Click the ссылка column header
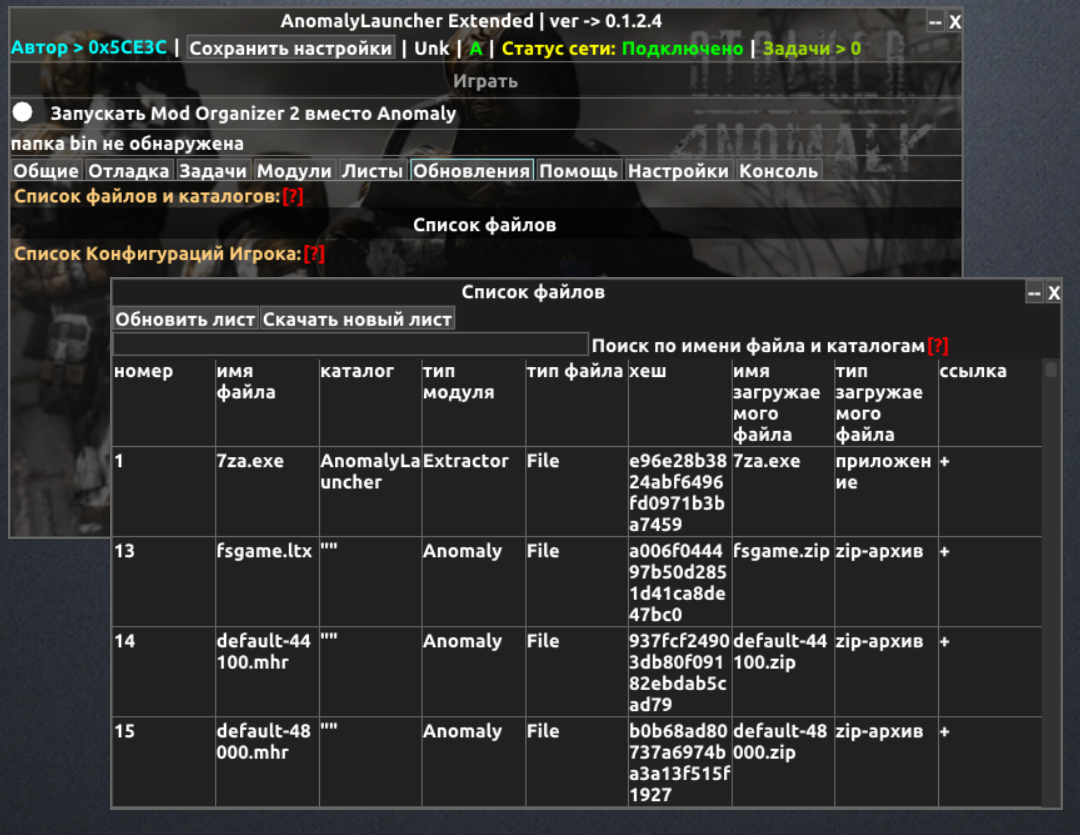The width and height of the screenshot is (1080, 835). pos(973,371)
